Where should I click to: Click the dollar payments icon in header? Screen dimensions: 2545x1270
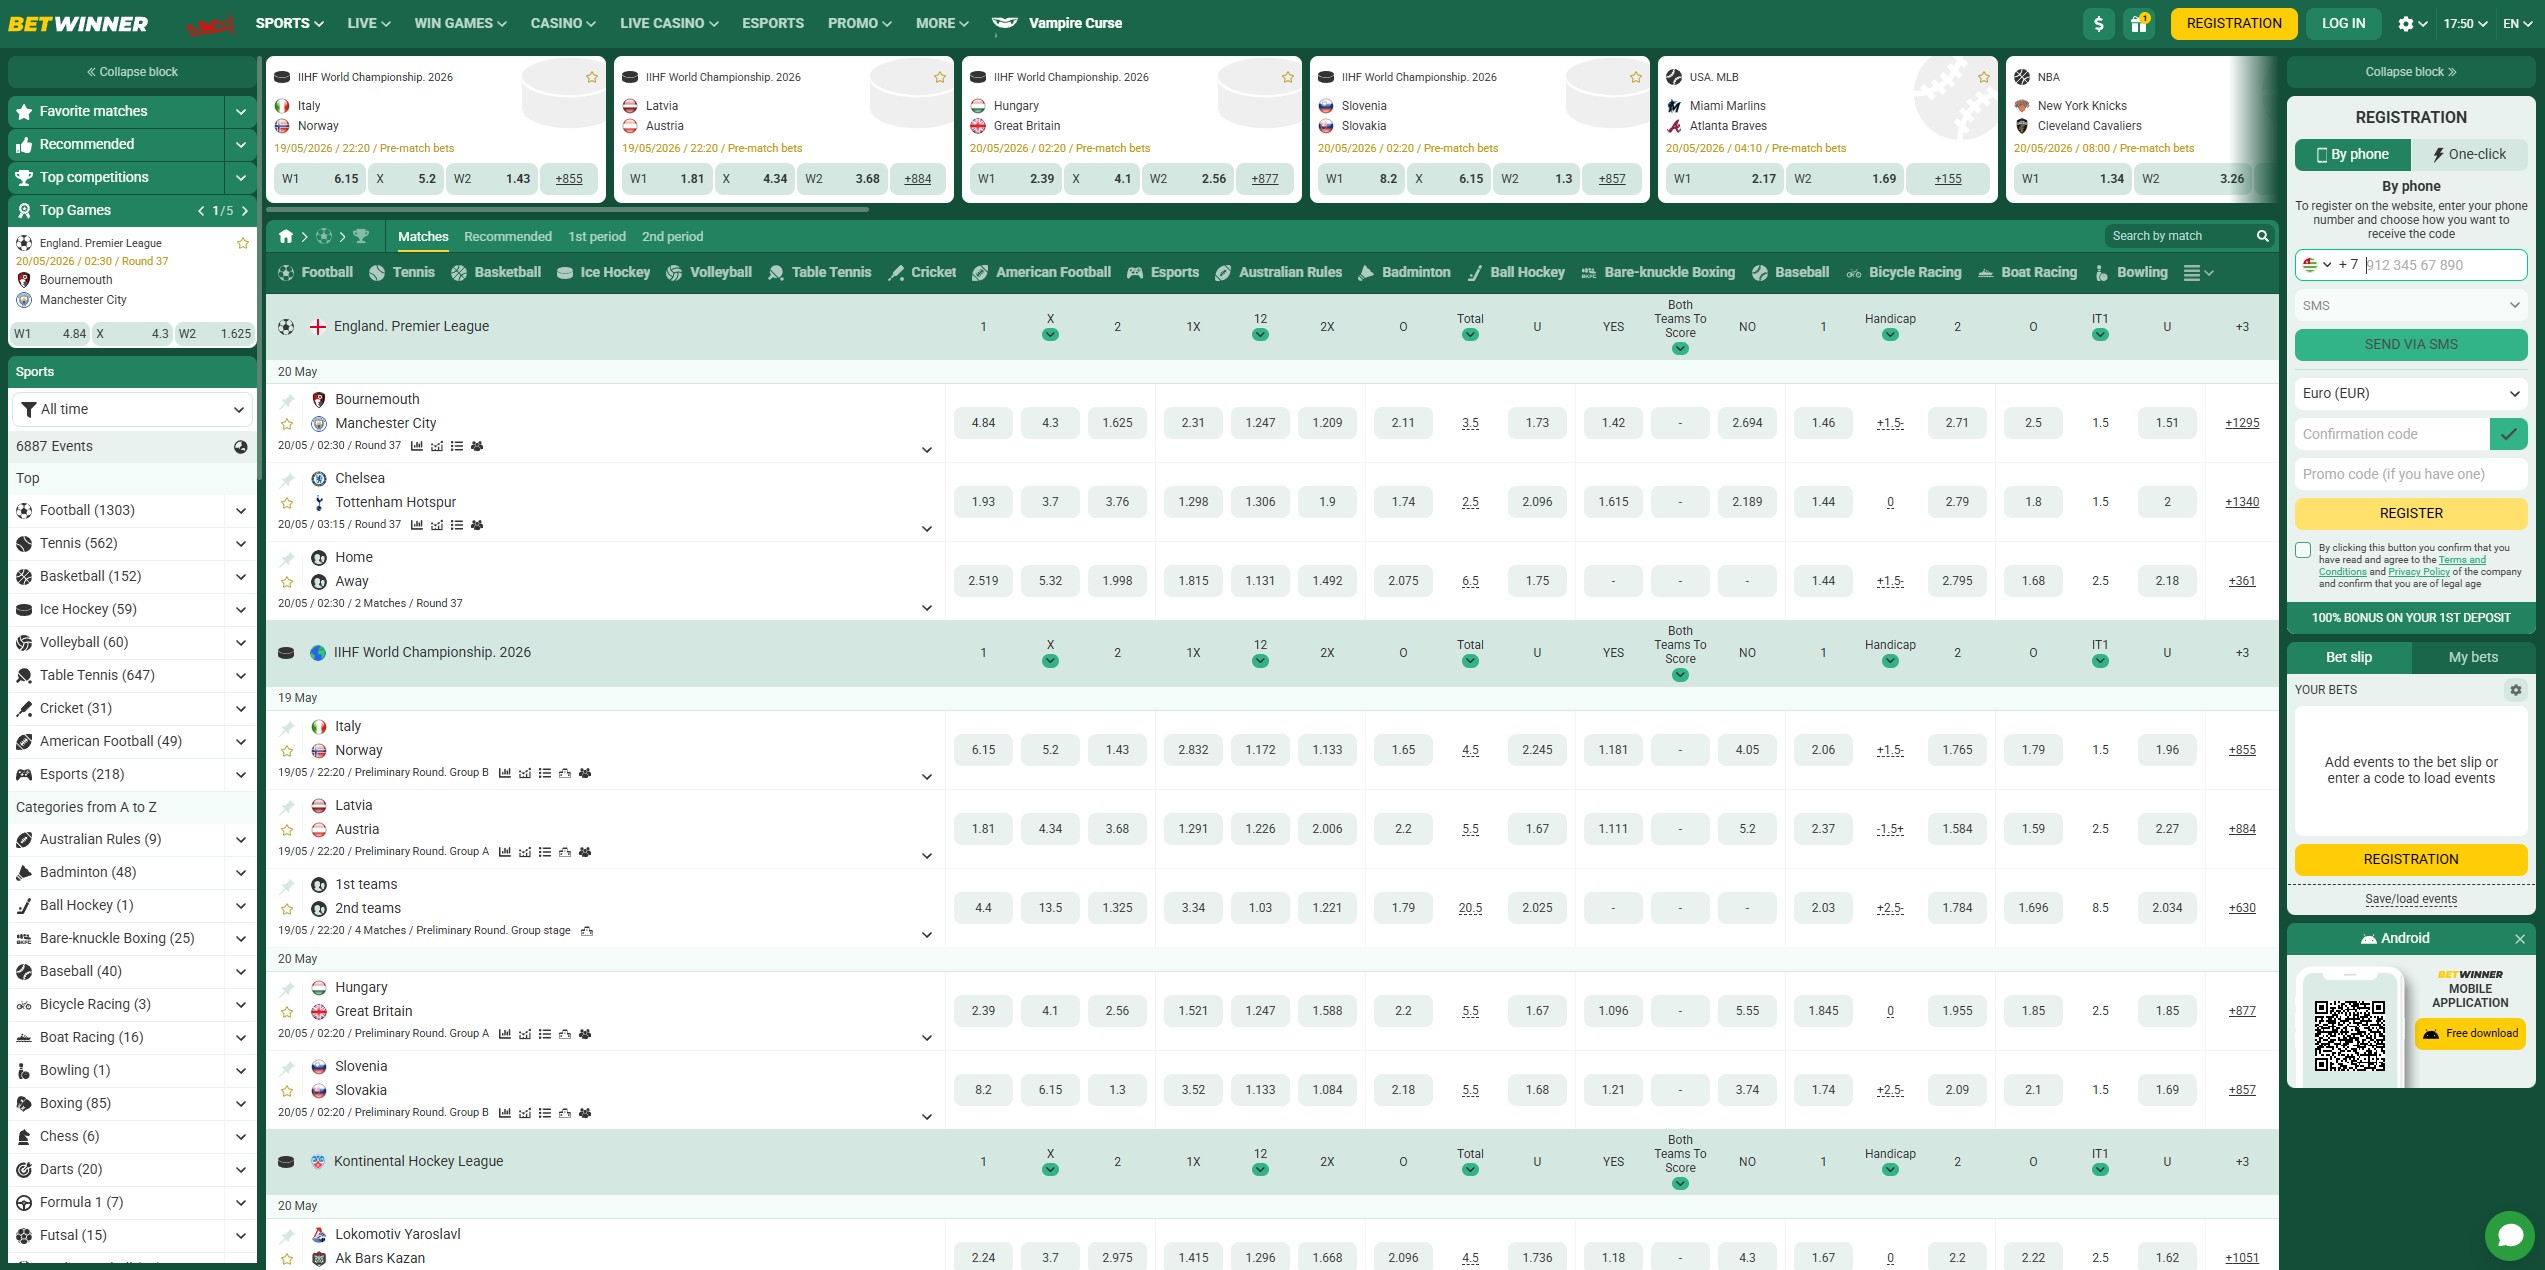coord(2098,24)
